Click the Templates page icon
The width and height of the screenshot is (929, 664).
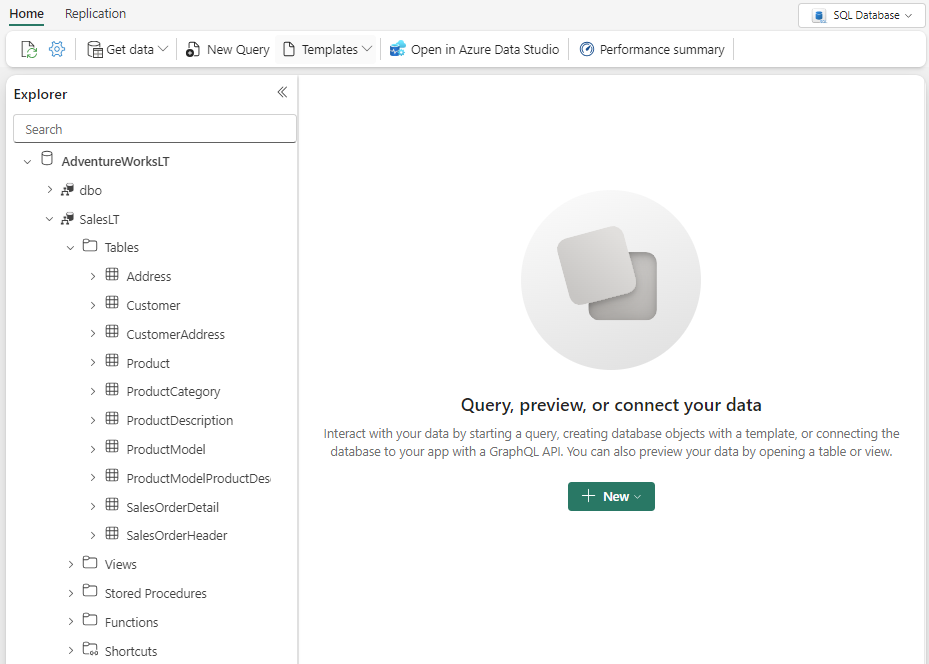pos(289,49)
